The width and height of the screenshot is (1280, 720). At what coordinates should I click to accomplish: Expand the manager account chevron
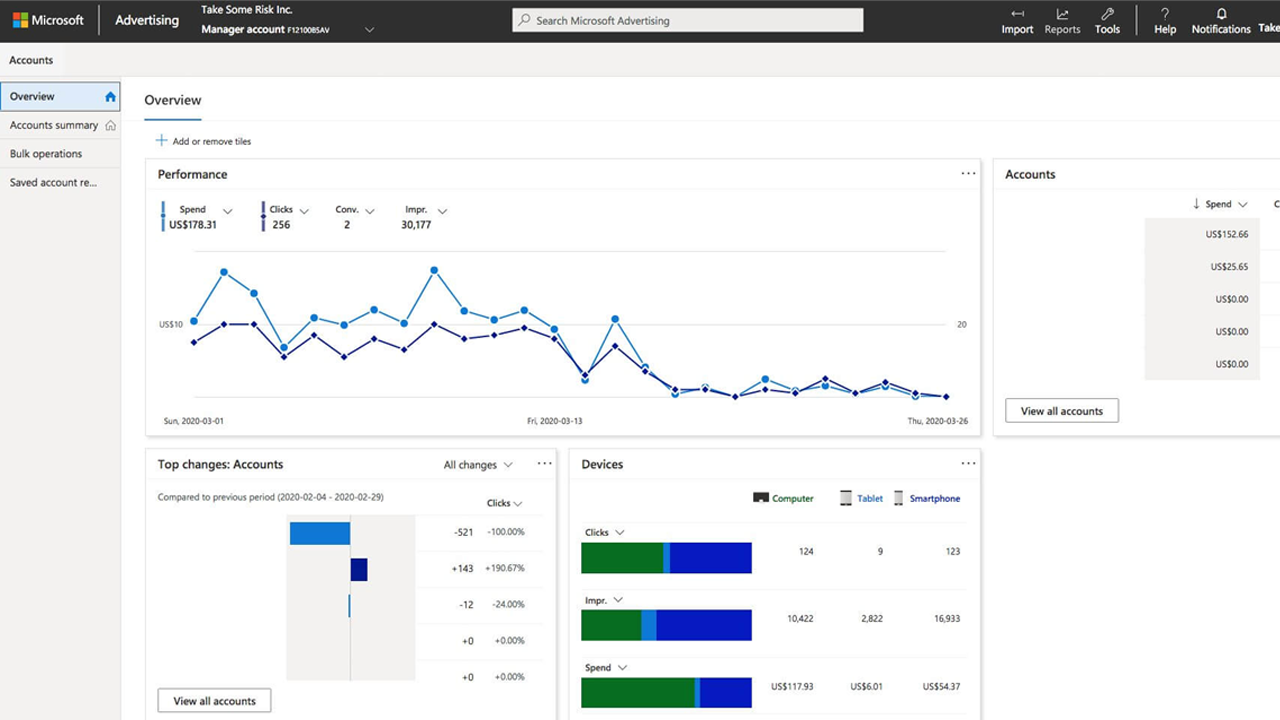click(x=369, y=30)
